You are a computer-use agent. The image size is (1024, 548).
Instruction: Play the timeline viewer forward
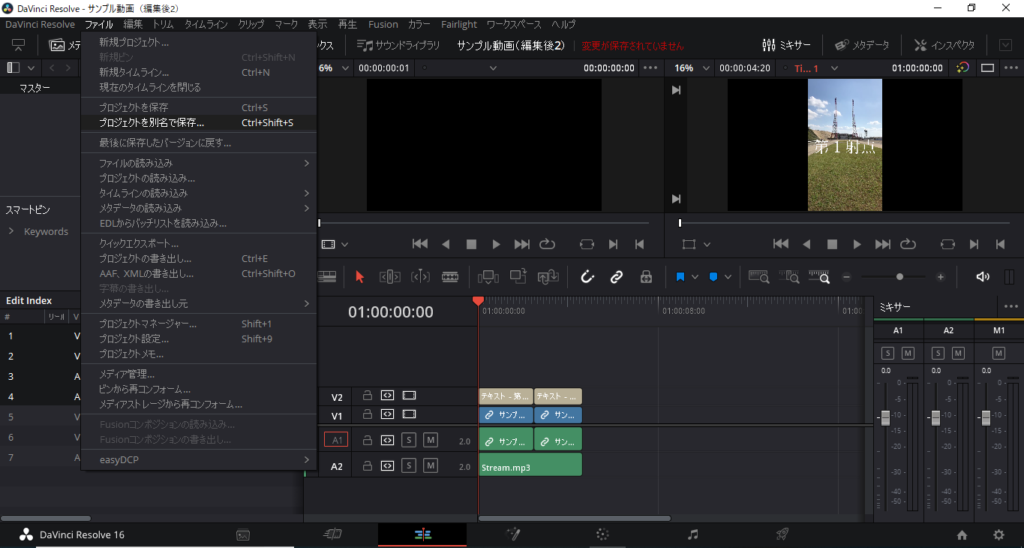(857, 244)
